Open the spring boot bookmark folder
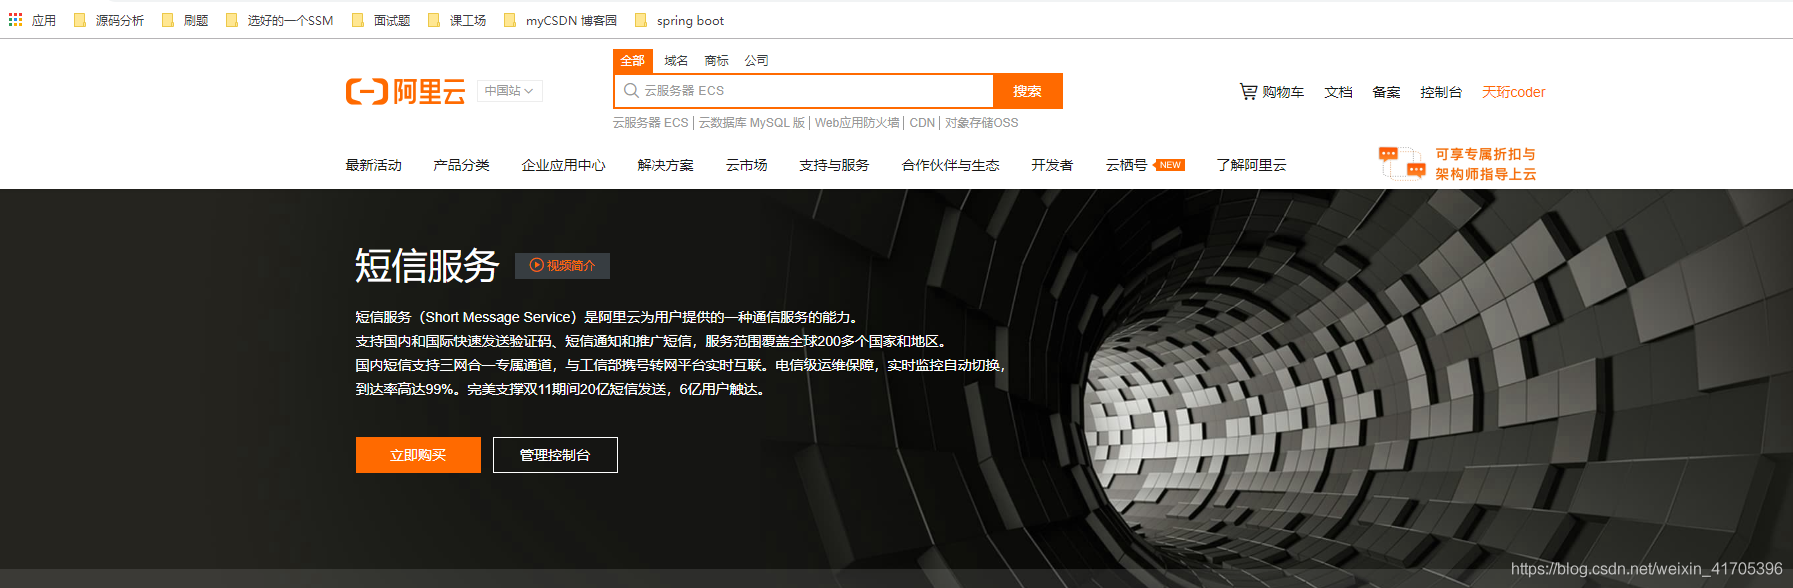The height and width of the screenshot is (588, 1793). pyautogui.click(x=679, y=20)
